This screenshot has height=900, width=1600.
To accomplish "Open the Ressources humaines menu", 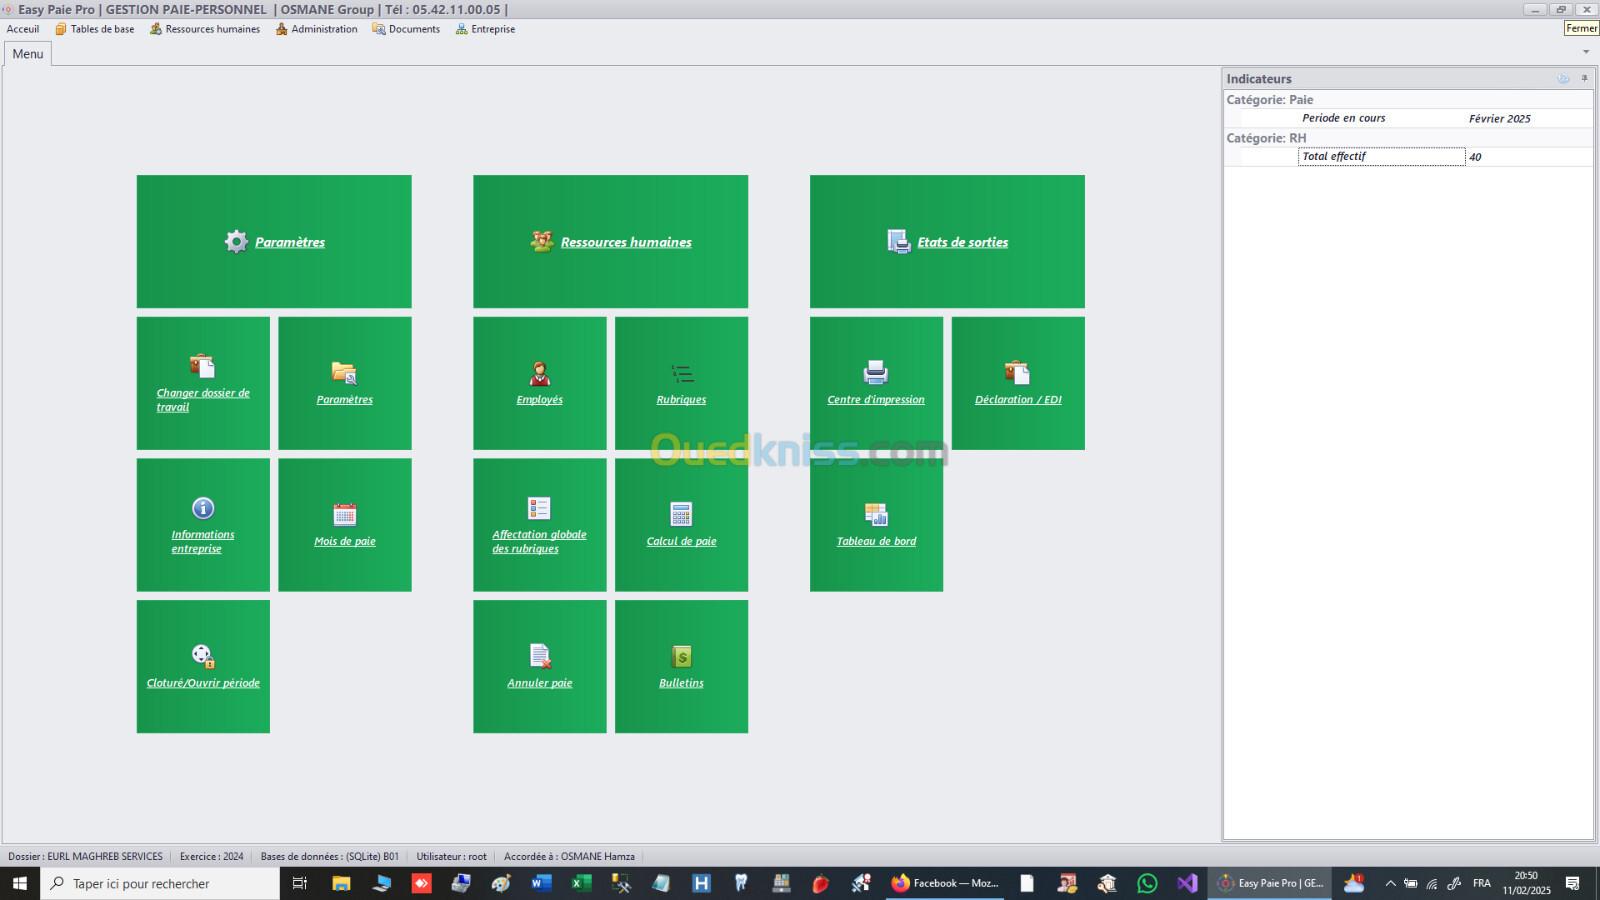I will click(x=205, y=29).
